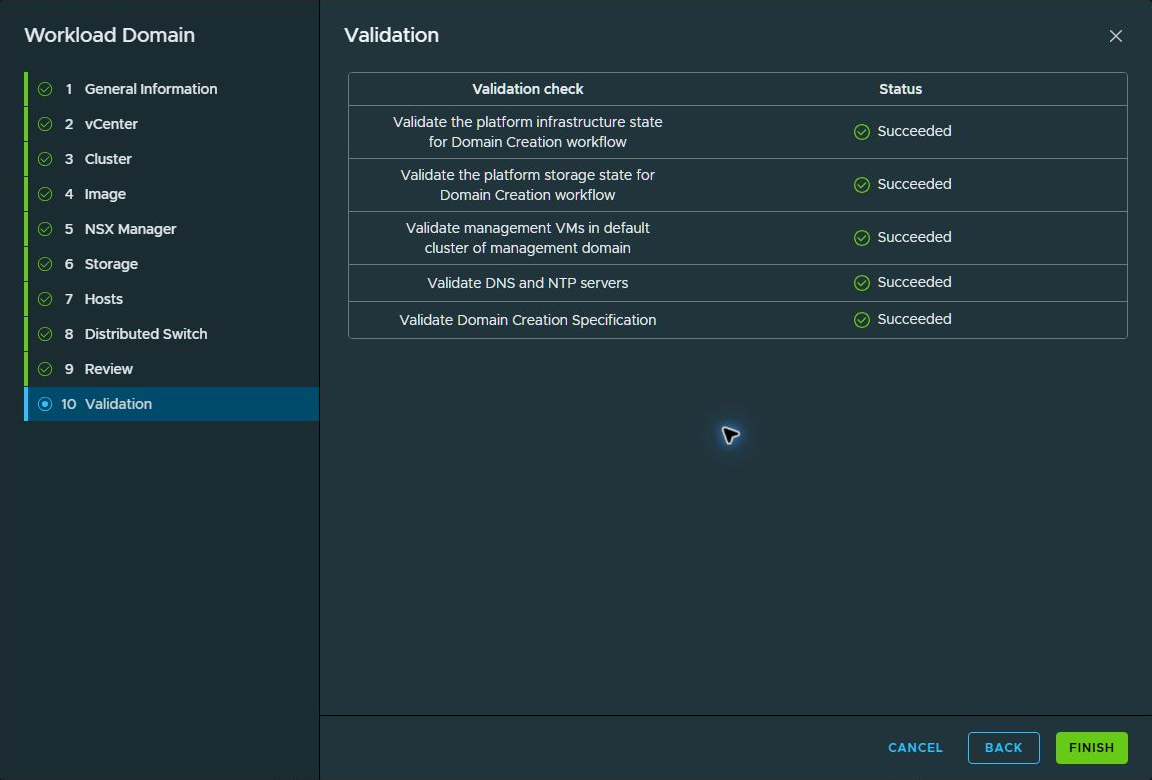
Task: Click 'Validate the platform infrastructure state' text
Action: click(528, 131)
